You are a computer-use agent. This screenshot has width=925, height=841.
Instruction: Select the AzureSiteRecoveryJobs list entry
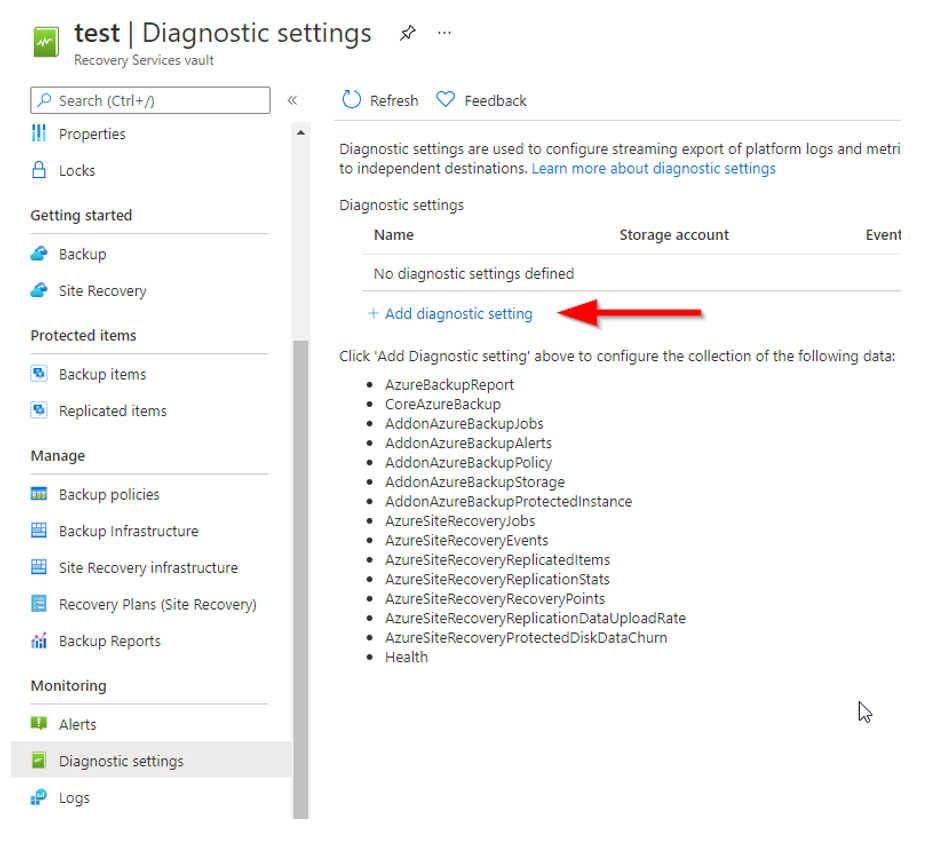click(x=460, y=521)
